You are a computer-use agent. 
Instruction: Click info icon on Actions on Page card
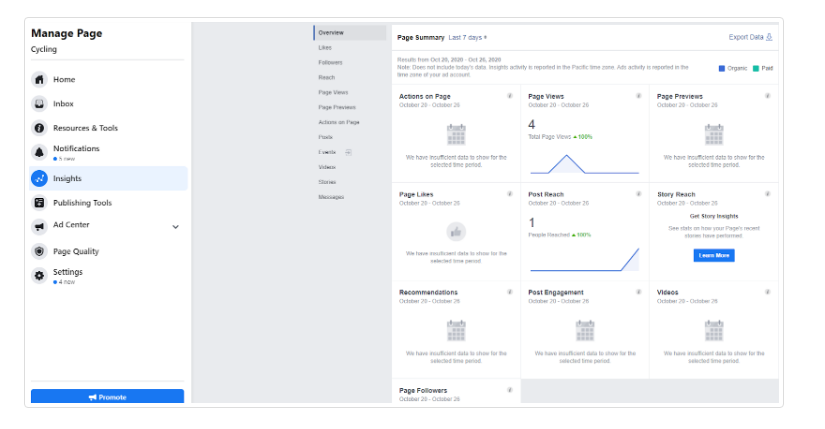(509, 96)
